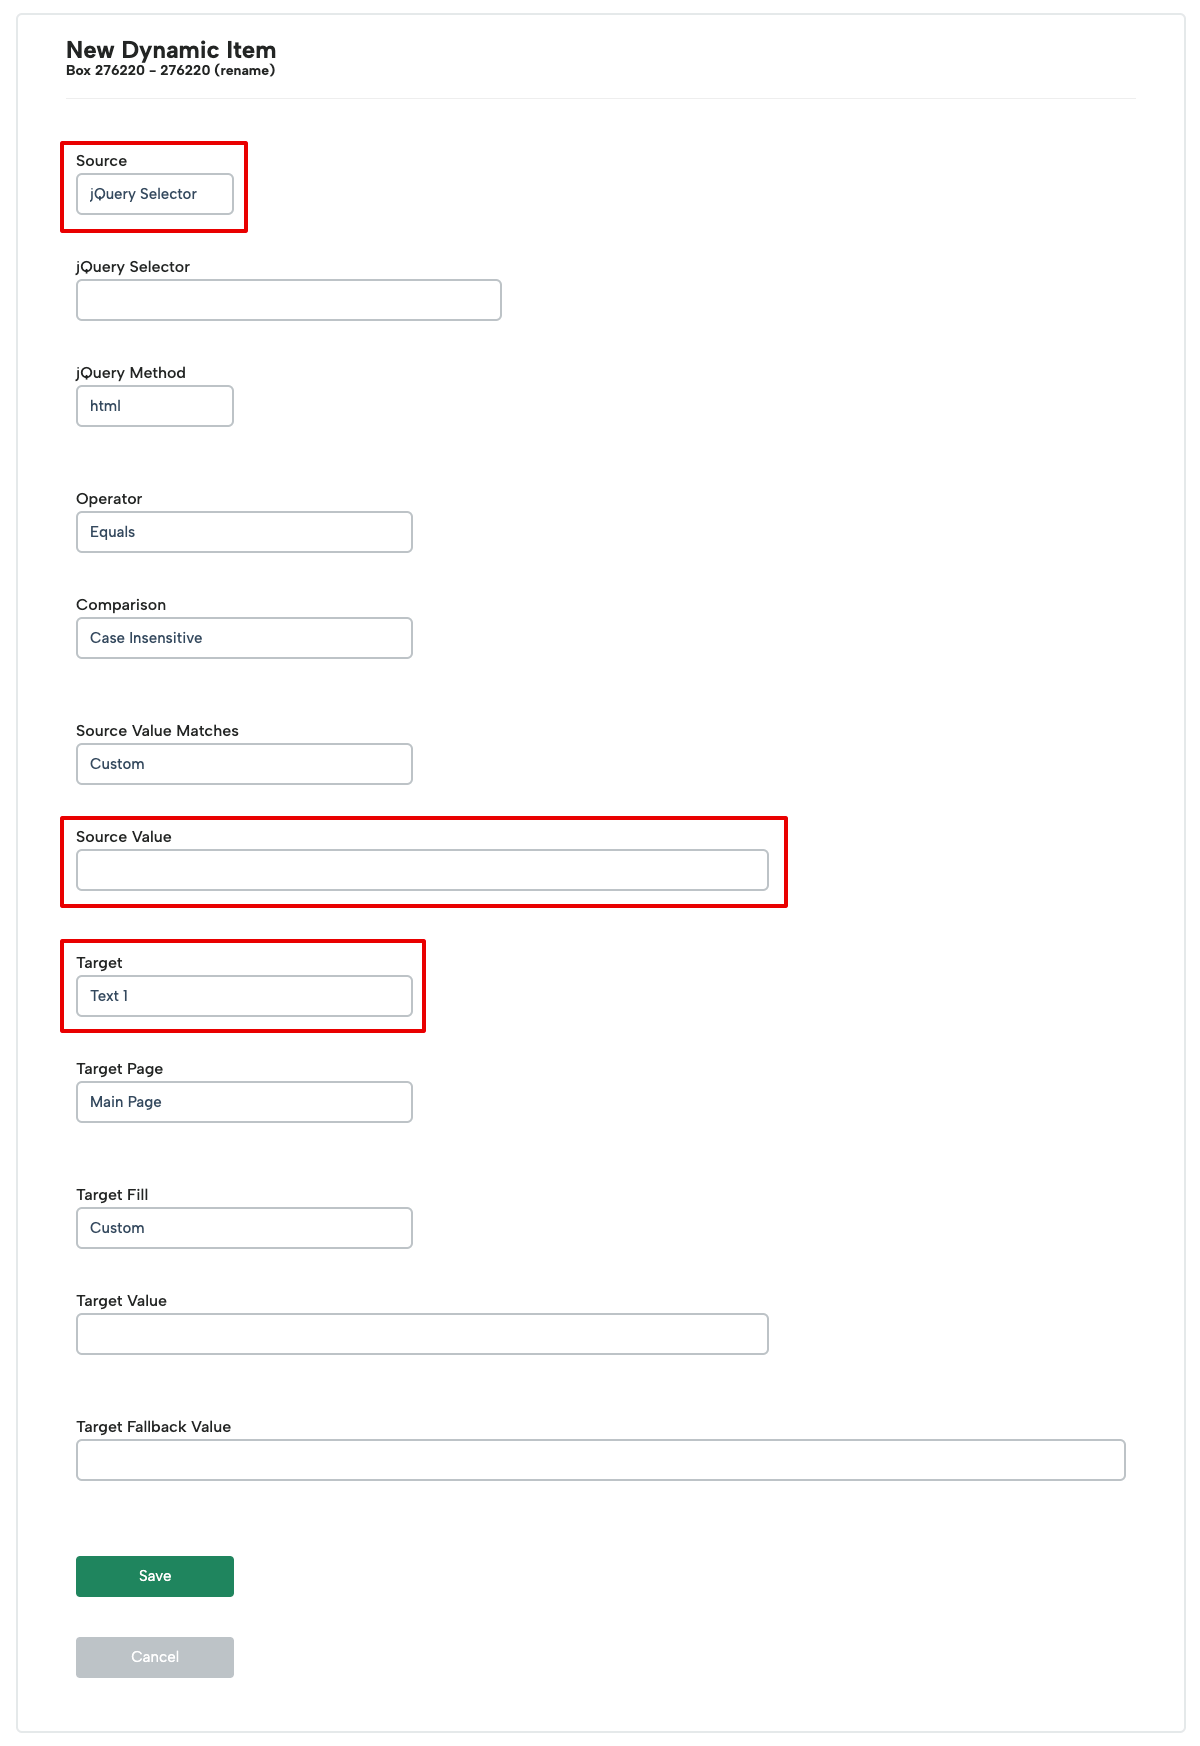Image resolution: width=1200 pixels, height=1746 pixels.
Task: Open the Operator dropdown showing Equals
Action: tap(244, 532)
